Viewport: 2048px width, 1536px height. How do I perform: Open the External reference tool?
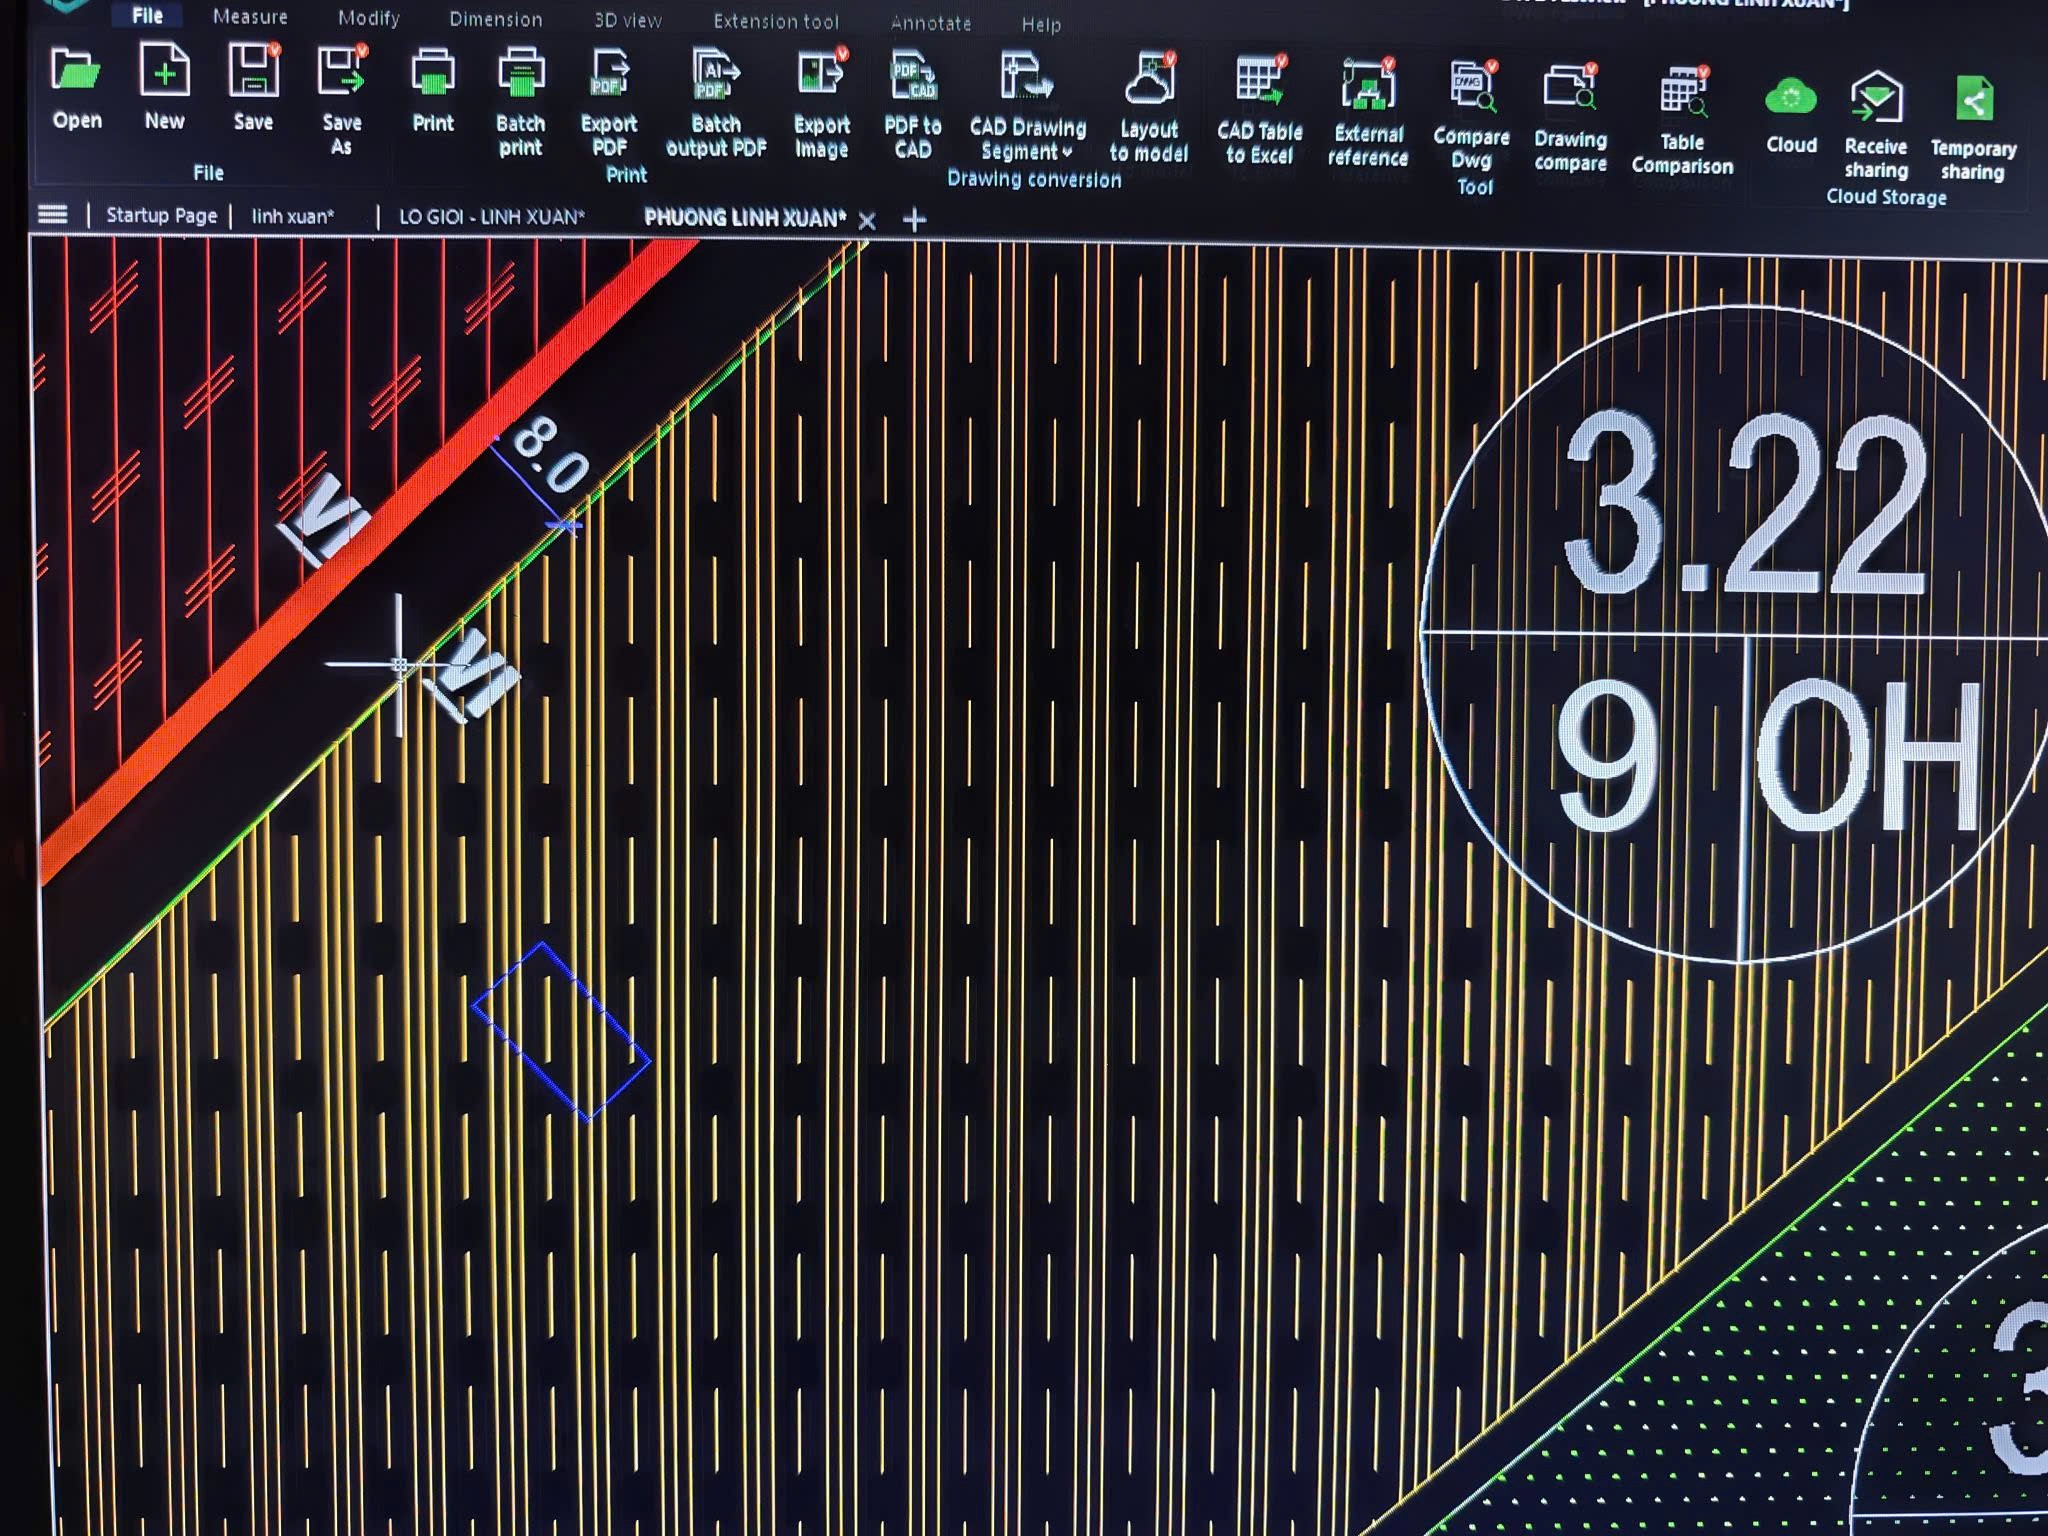pos(1367,86)
